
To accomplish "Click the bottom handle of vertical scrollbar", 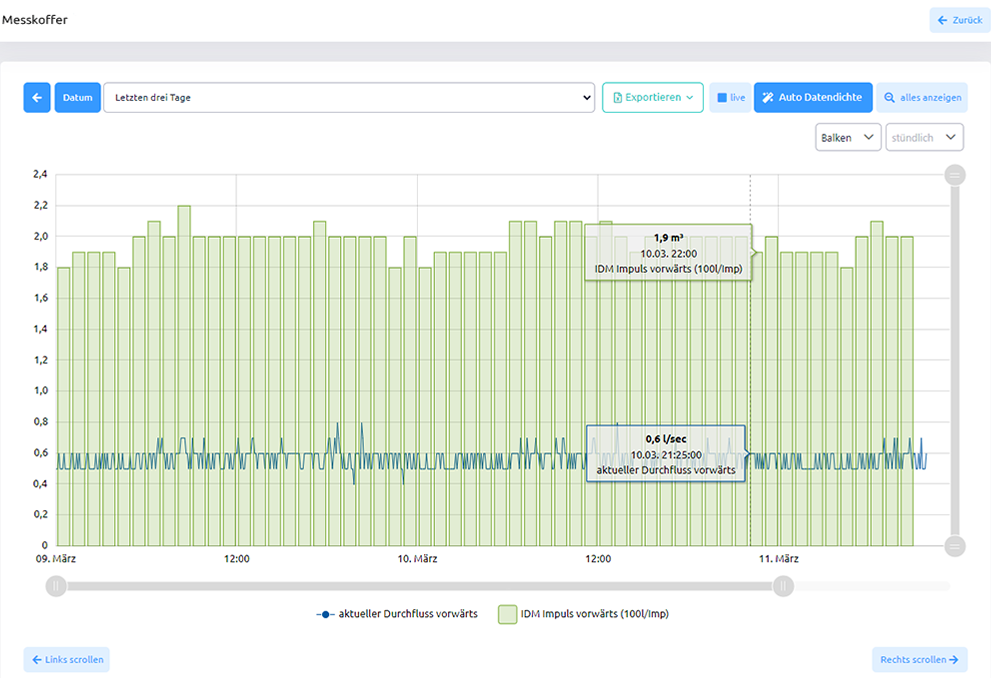I will point(955,546).
